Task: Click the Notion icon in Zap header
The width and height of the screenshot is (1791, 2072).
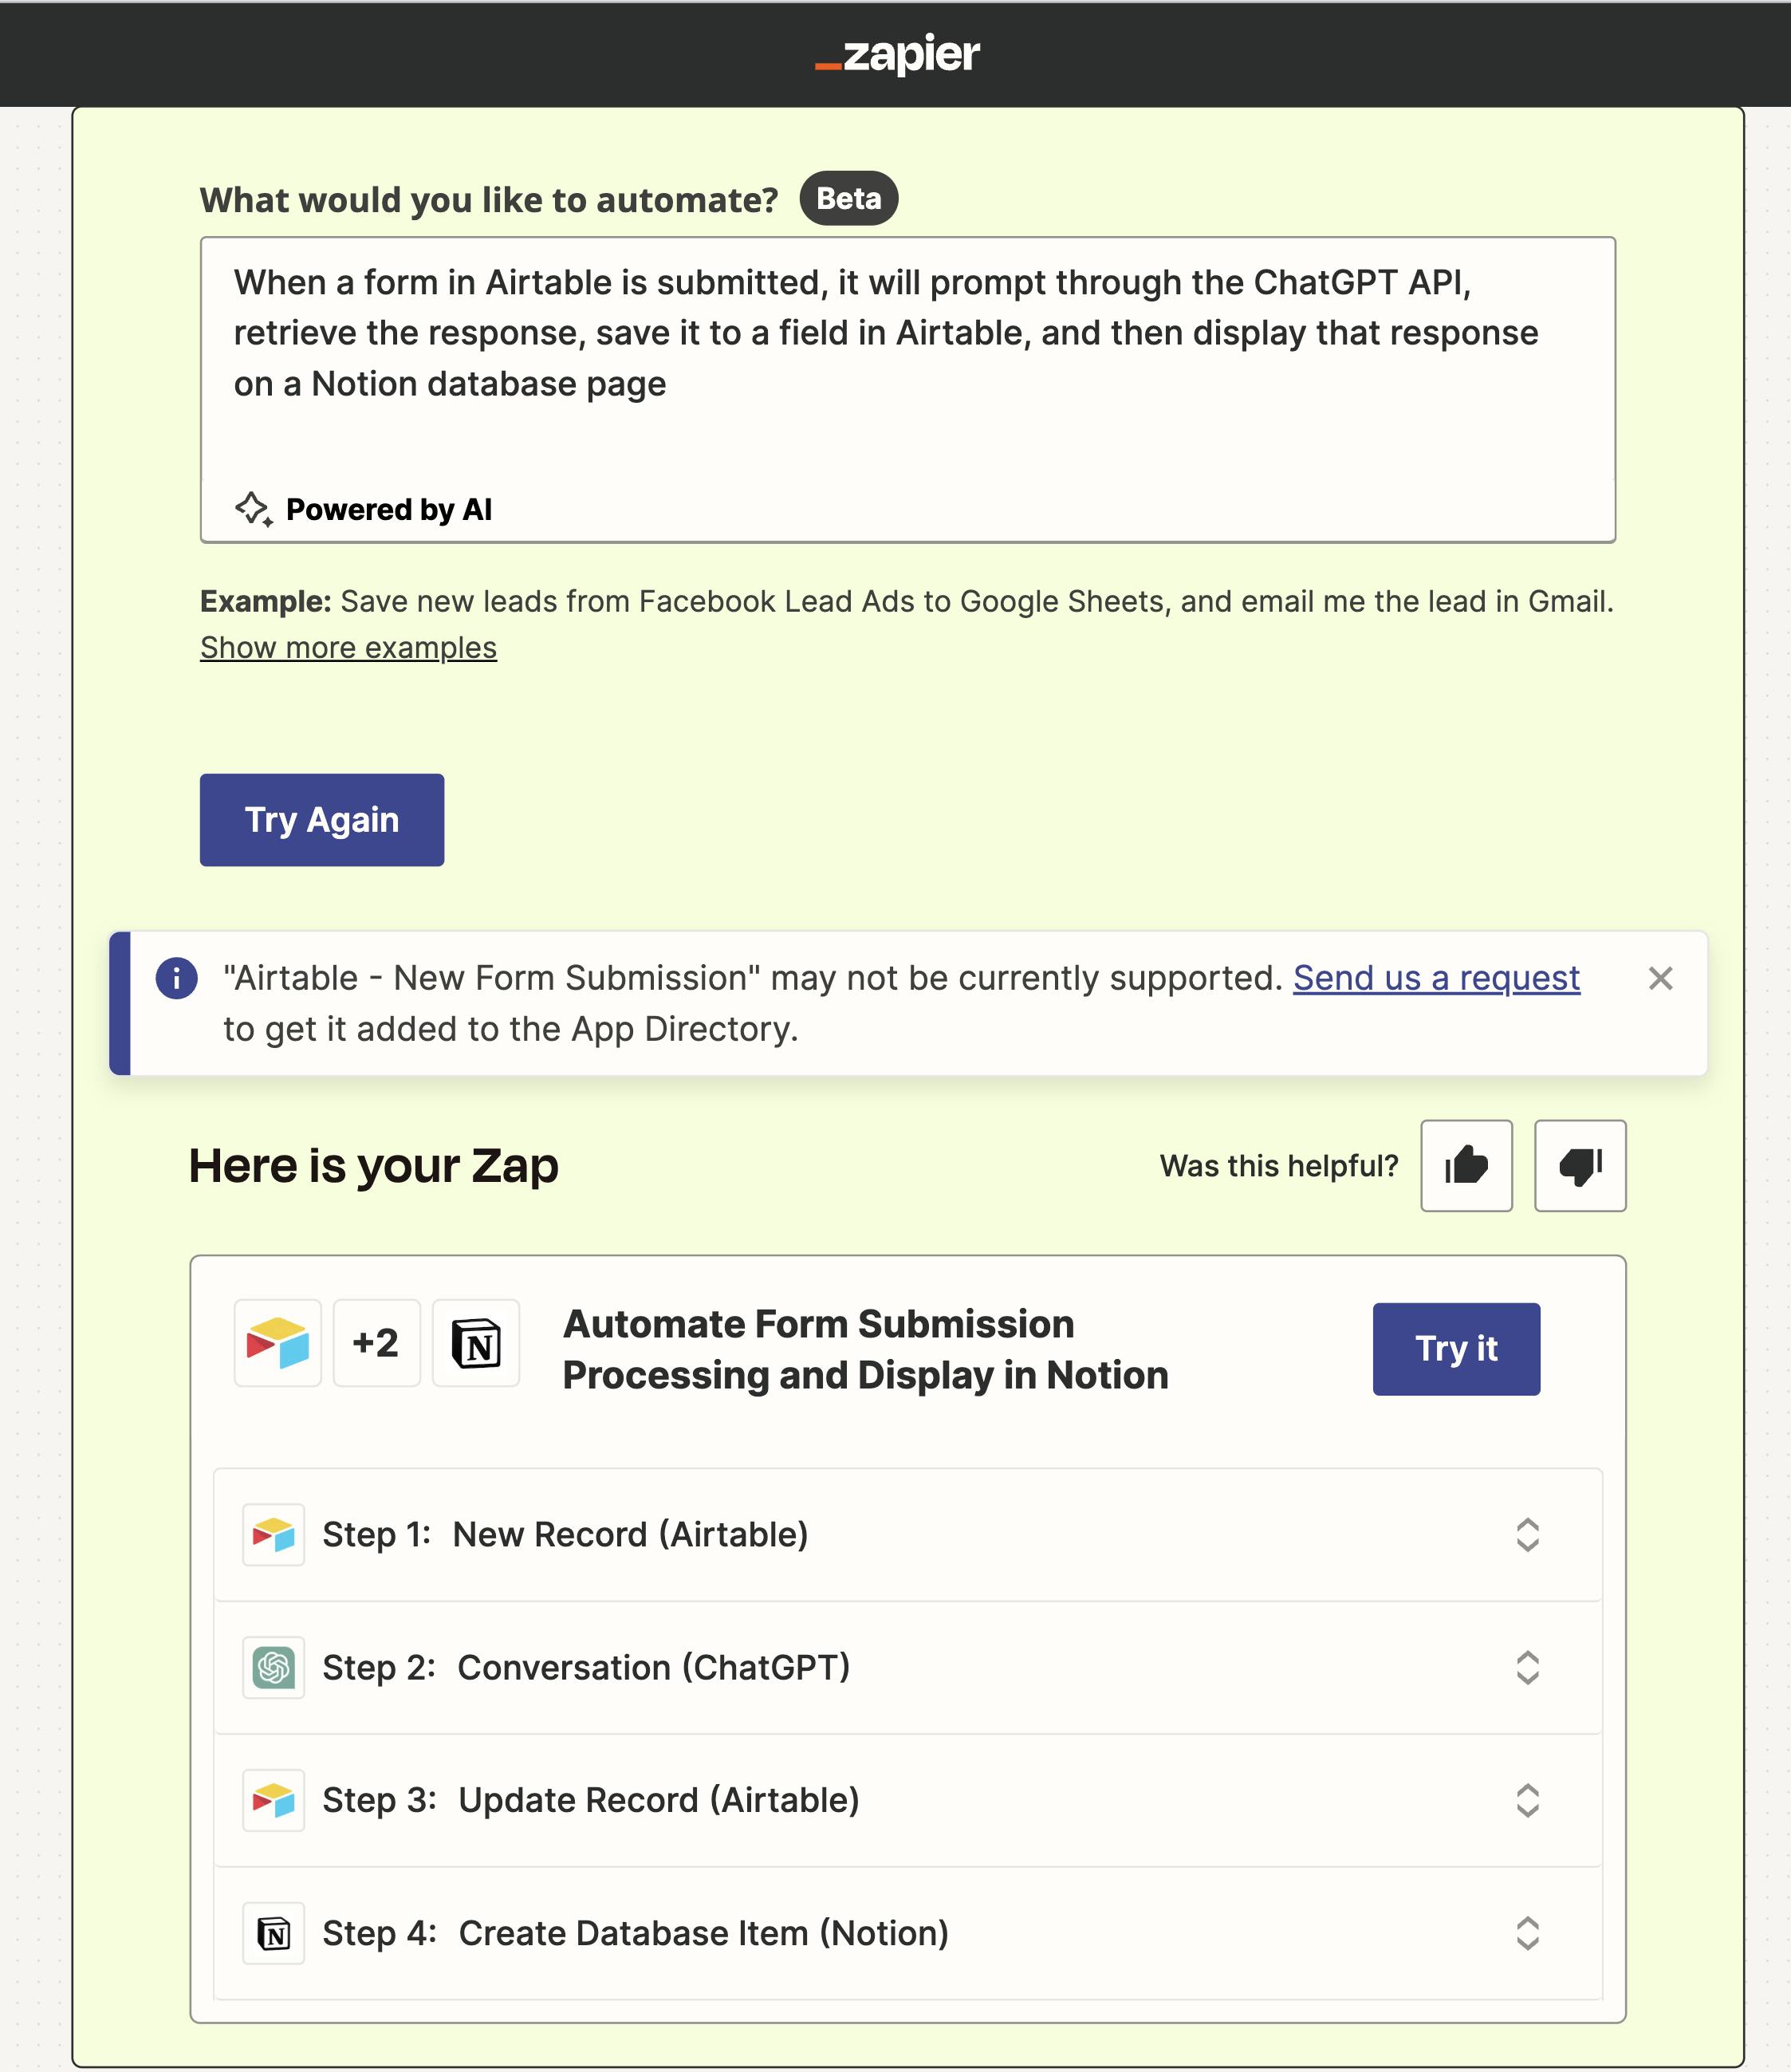Action: tap(476, 1342)
